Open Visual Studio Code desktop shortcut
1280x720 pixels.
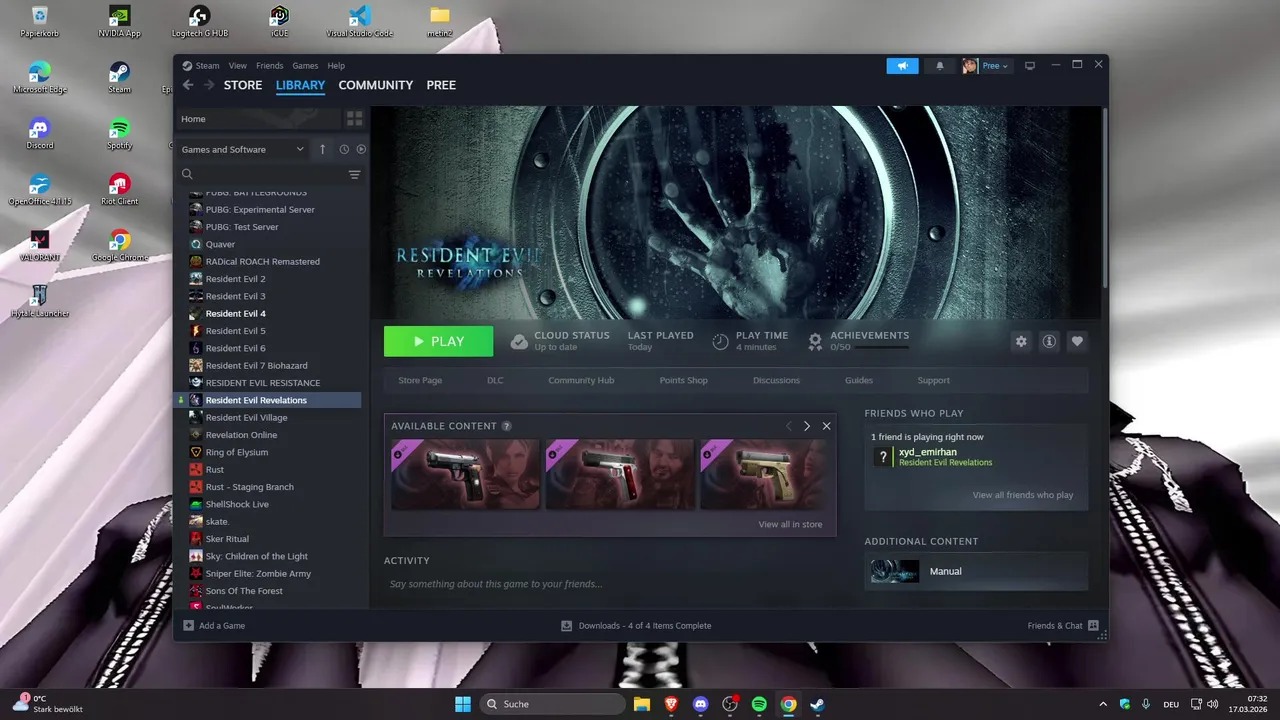(x=360, y=22)
